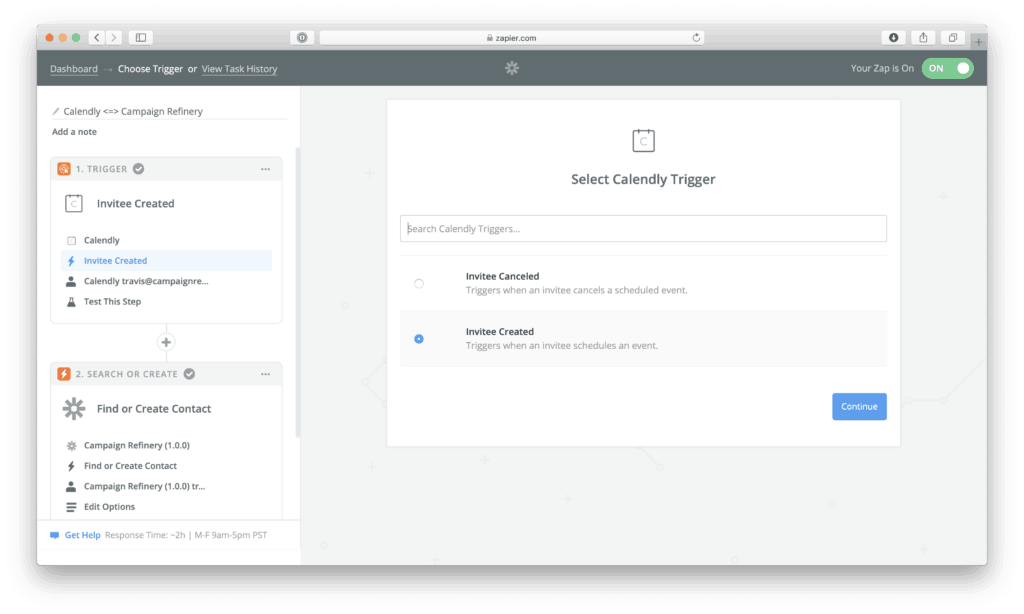Click the Safari forward arrow button
1024x614 pixels.
(114, 37)
